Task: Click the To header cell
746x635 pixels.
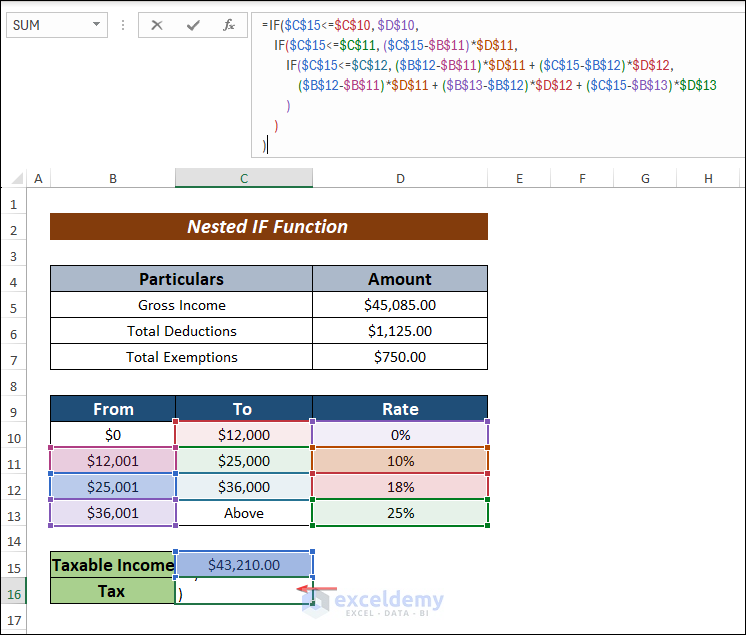Action: [244, 409]
